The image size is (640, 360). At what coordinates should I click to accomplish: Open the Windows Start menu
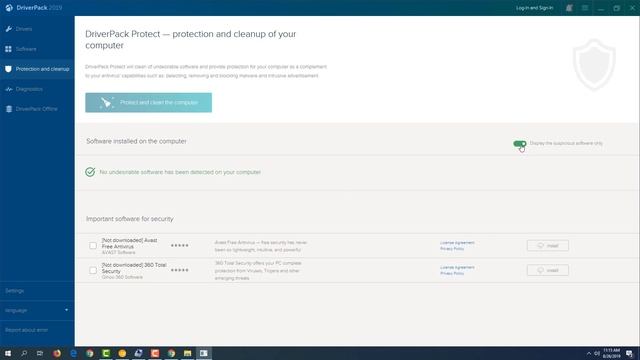[x=8, y=353]
